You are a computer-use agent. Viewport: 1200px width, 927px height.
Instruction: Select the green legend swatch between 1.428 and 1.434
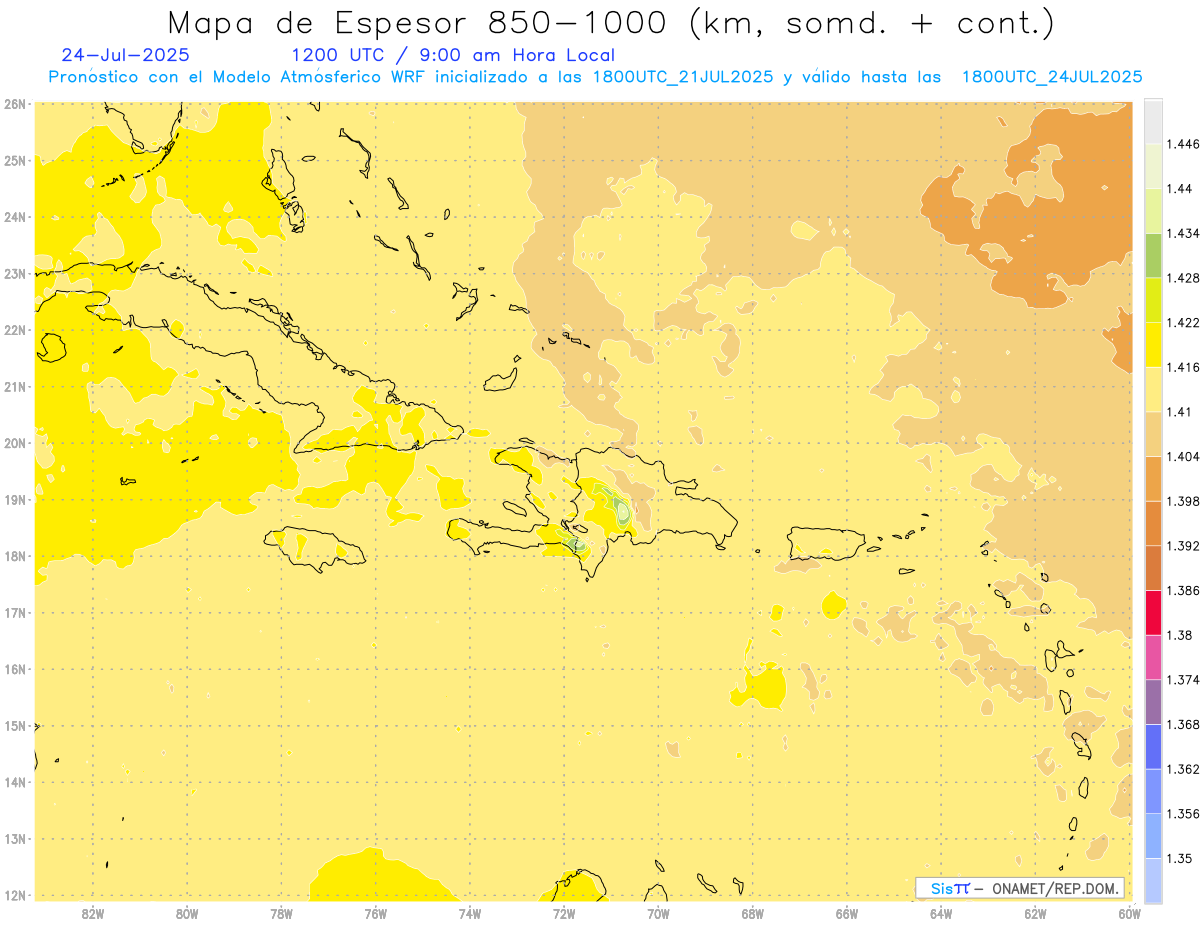1153,255
